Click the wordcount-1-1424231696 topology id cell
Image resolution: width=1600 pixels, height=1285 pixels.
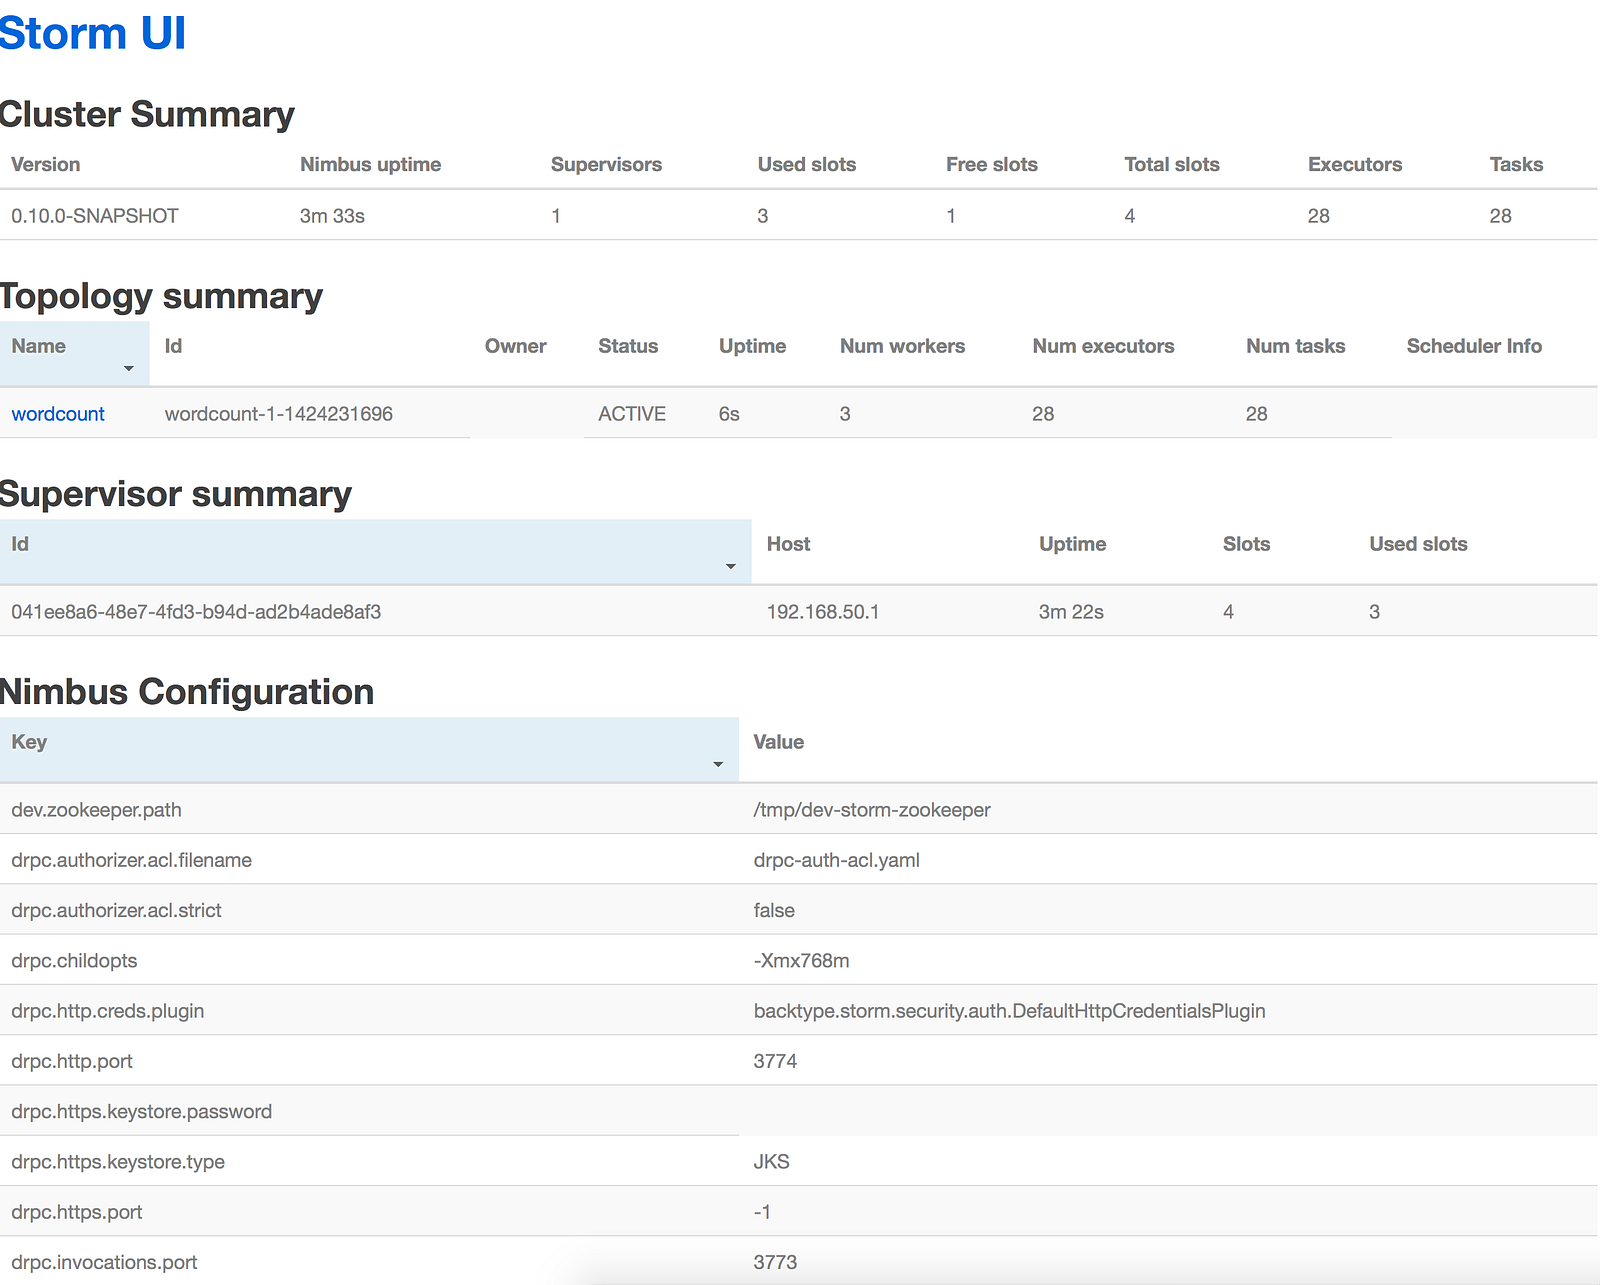pos(279,414)
